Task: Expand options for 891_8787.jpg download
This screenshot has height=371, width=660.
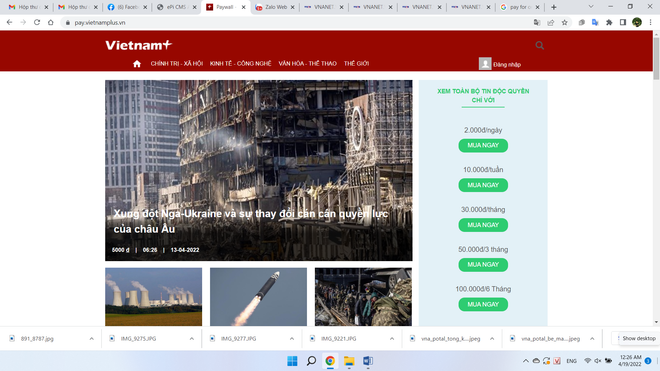Action: click(x=91, y=339)
